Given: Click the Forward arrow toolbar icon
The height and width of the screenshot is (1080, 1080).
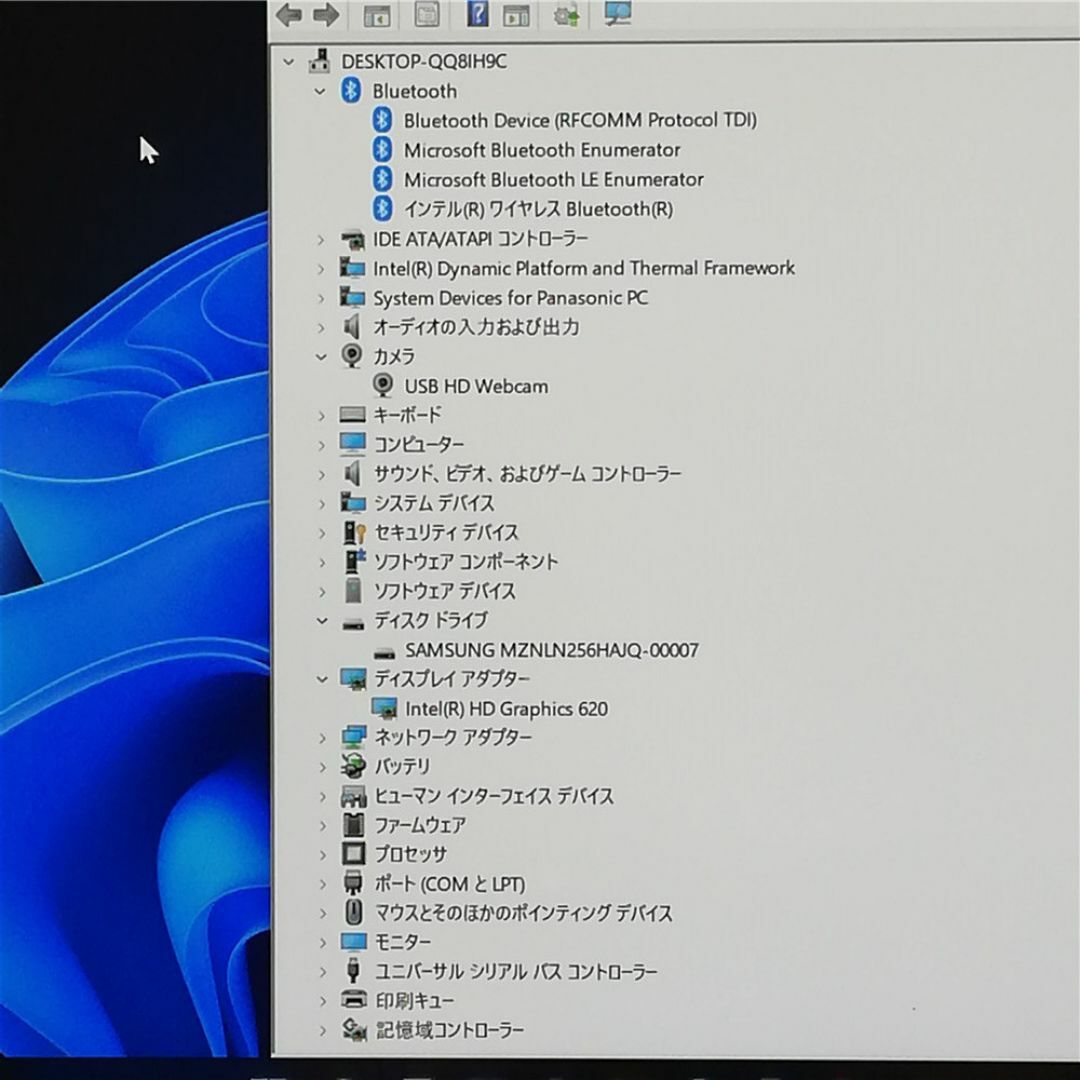Looking at the screenshot, I should [326, 14].
